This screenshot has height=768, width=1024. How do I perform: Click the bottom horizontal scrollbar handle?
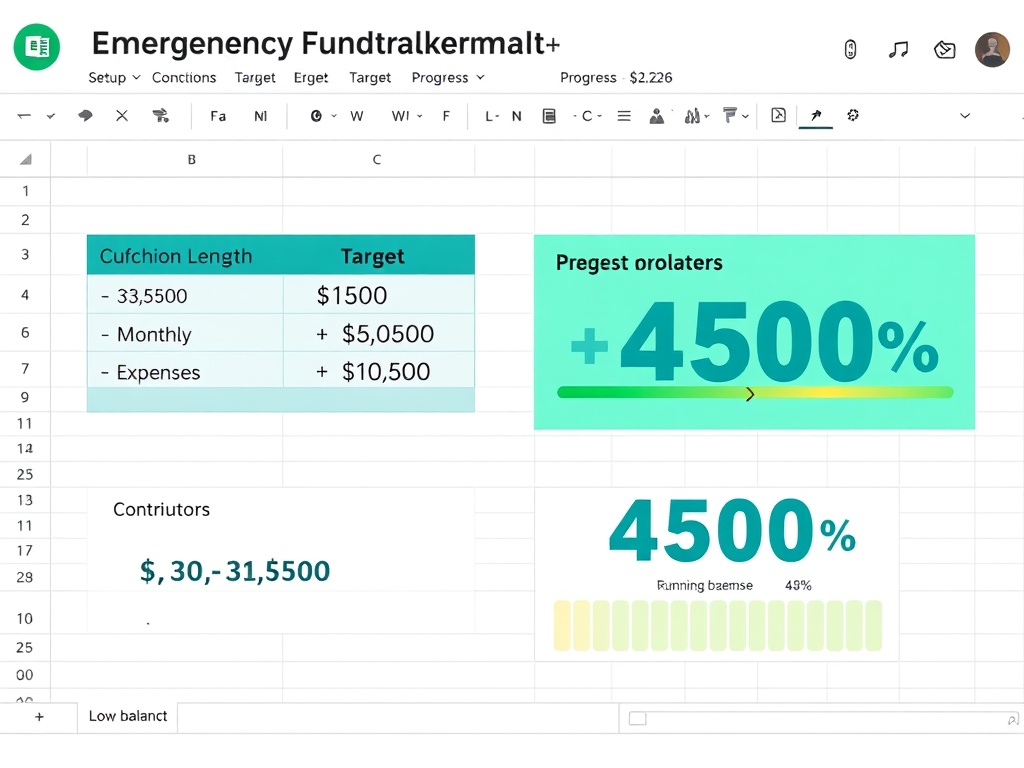pyautogui.click(x=637, y=719)
